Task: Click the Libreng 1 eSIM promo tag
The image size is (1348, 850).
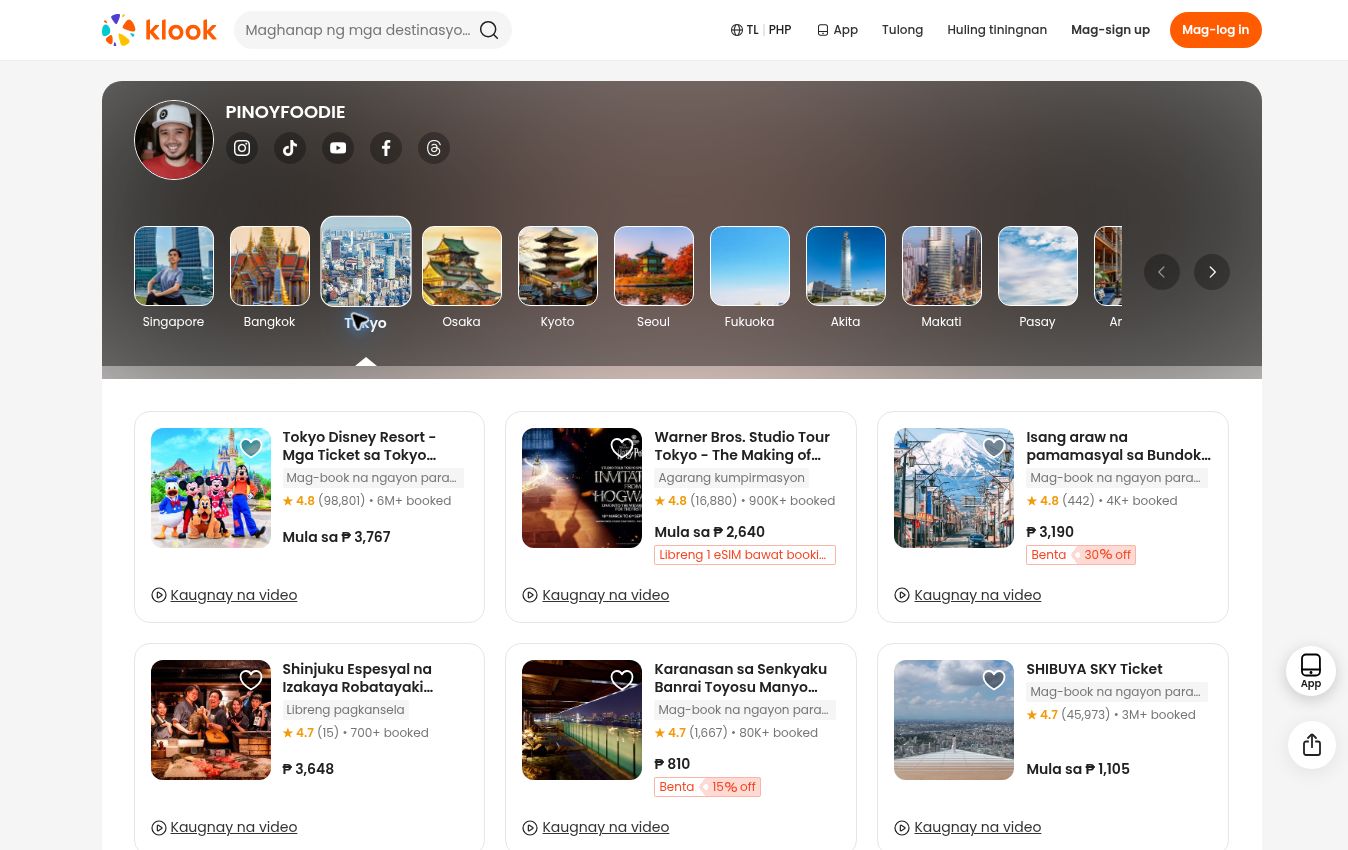Action: [745, 555]
